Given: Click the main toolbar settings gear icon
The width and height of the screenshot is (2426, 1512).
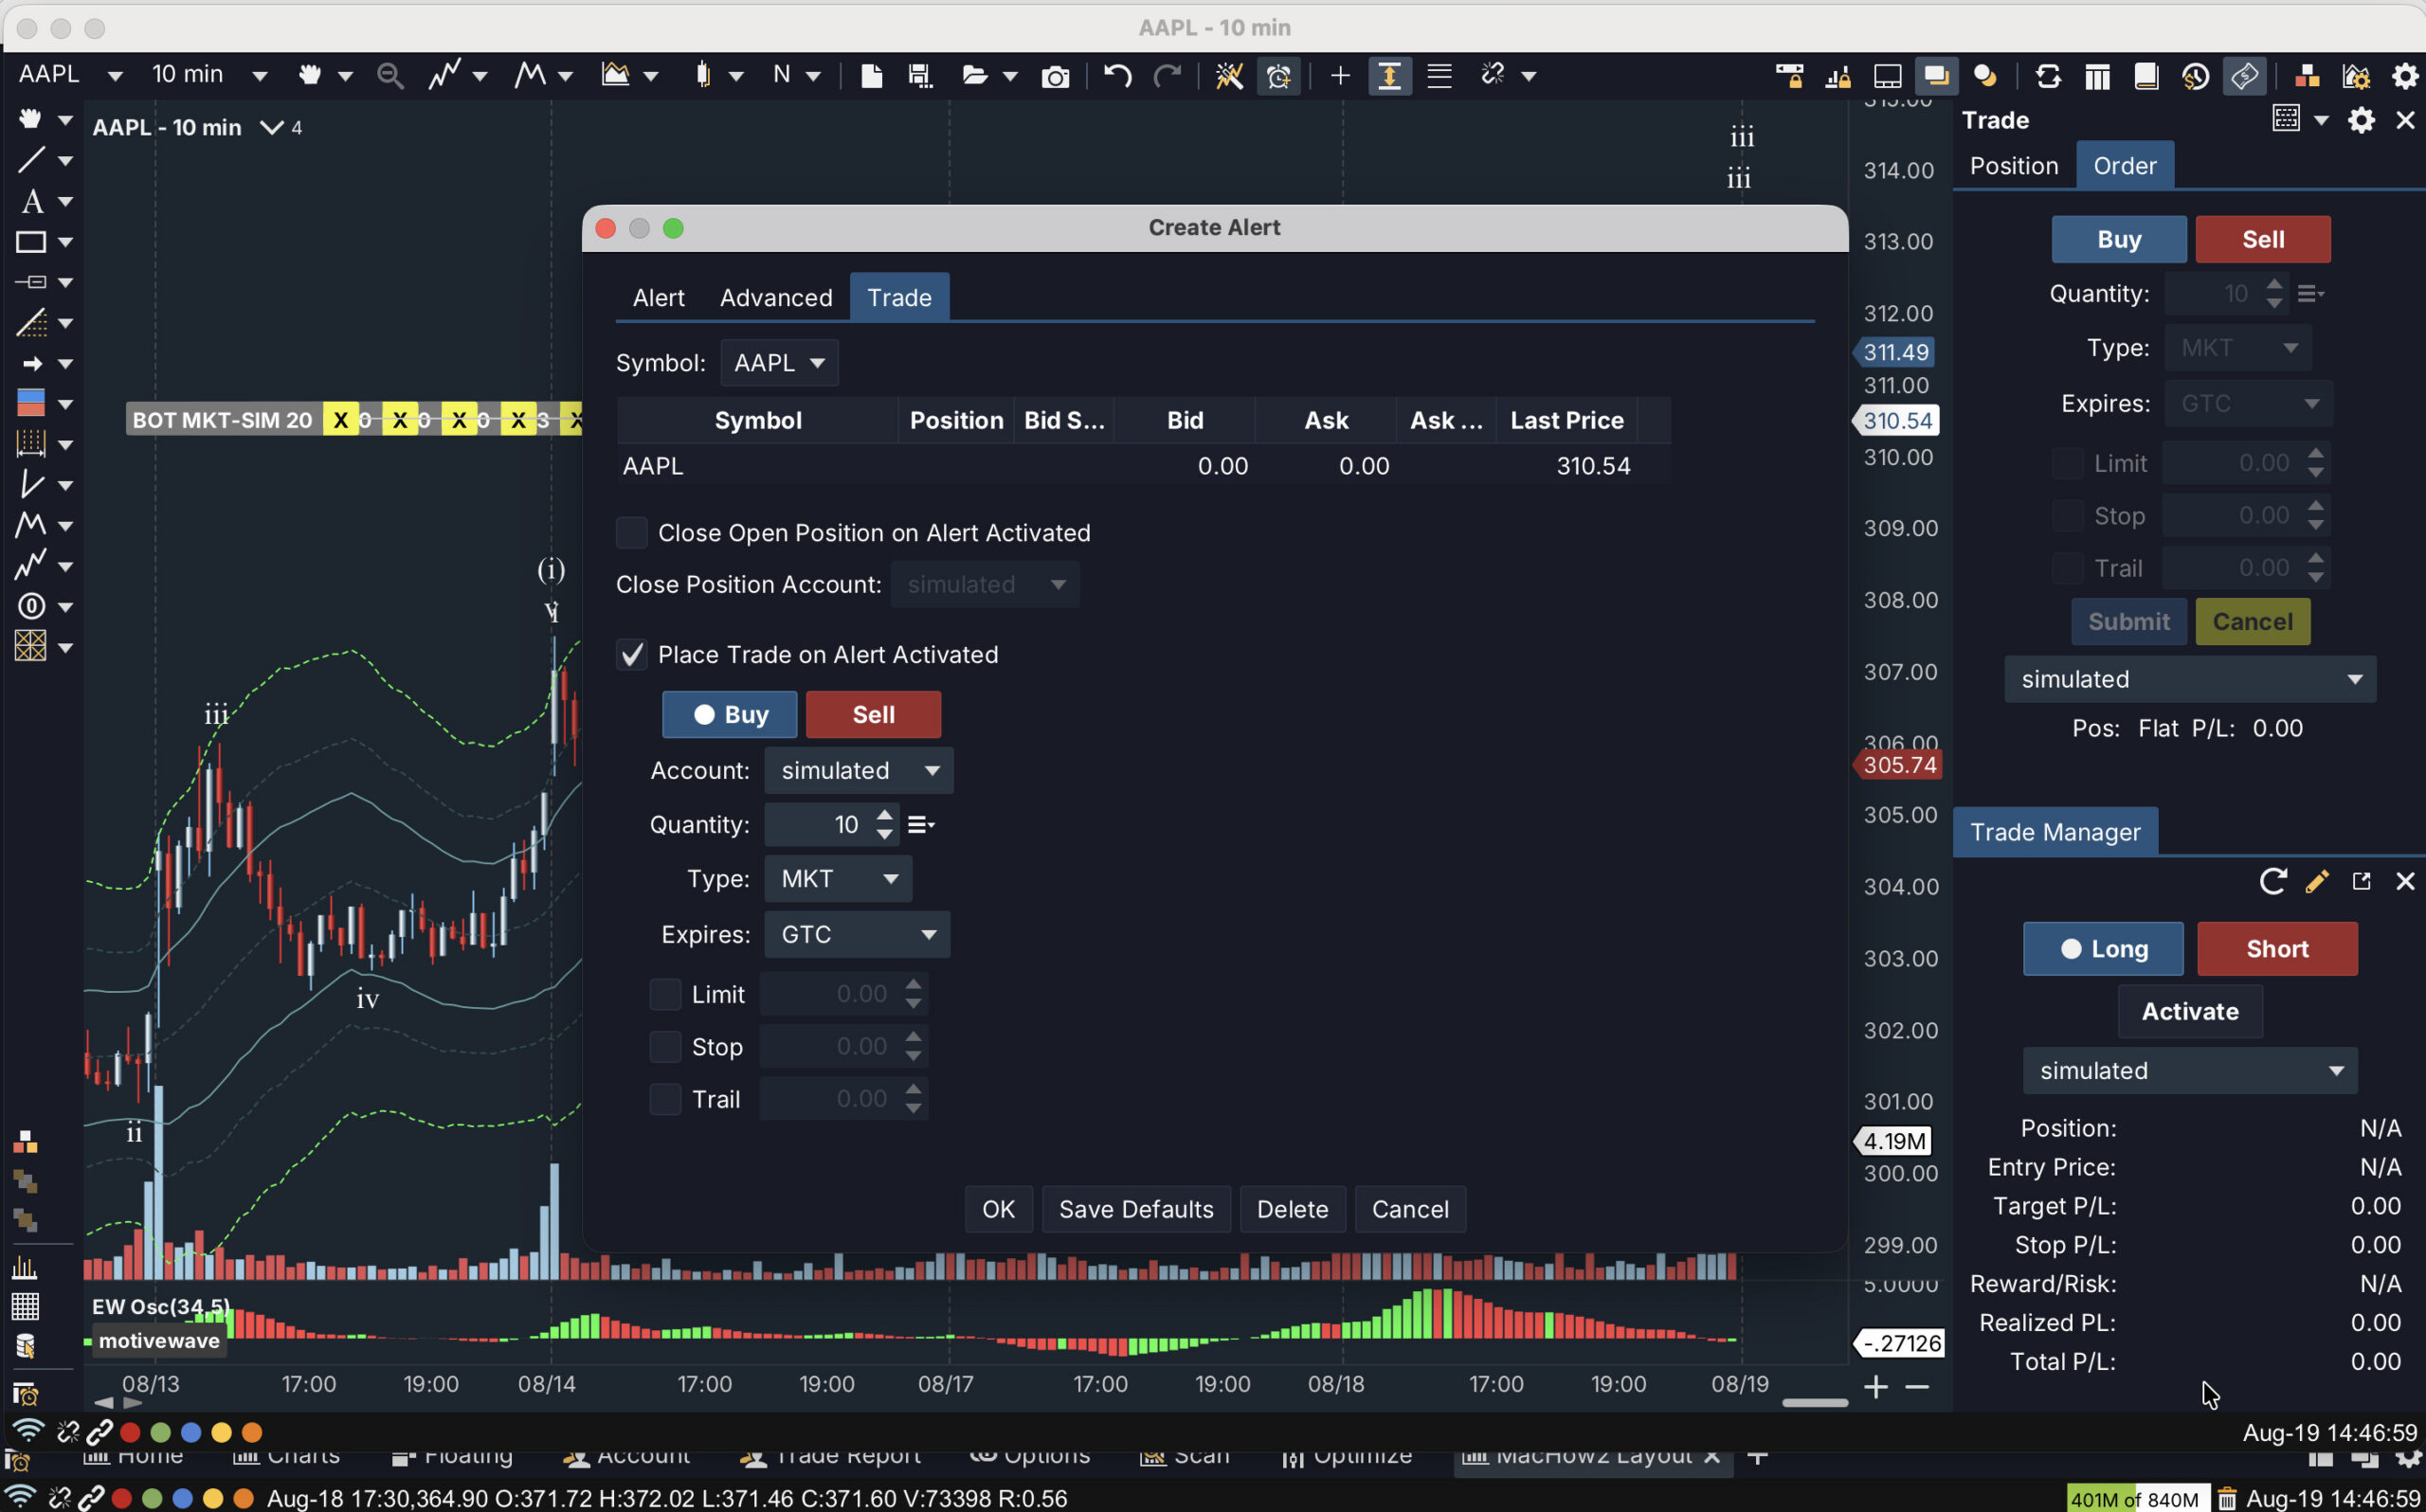Looking at the screenshot, I should tap(2403, 76).
